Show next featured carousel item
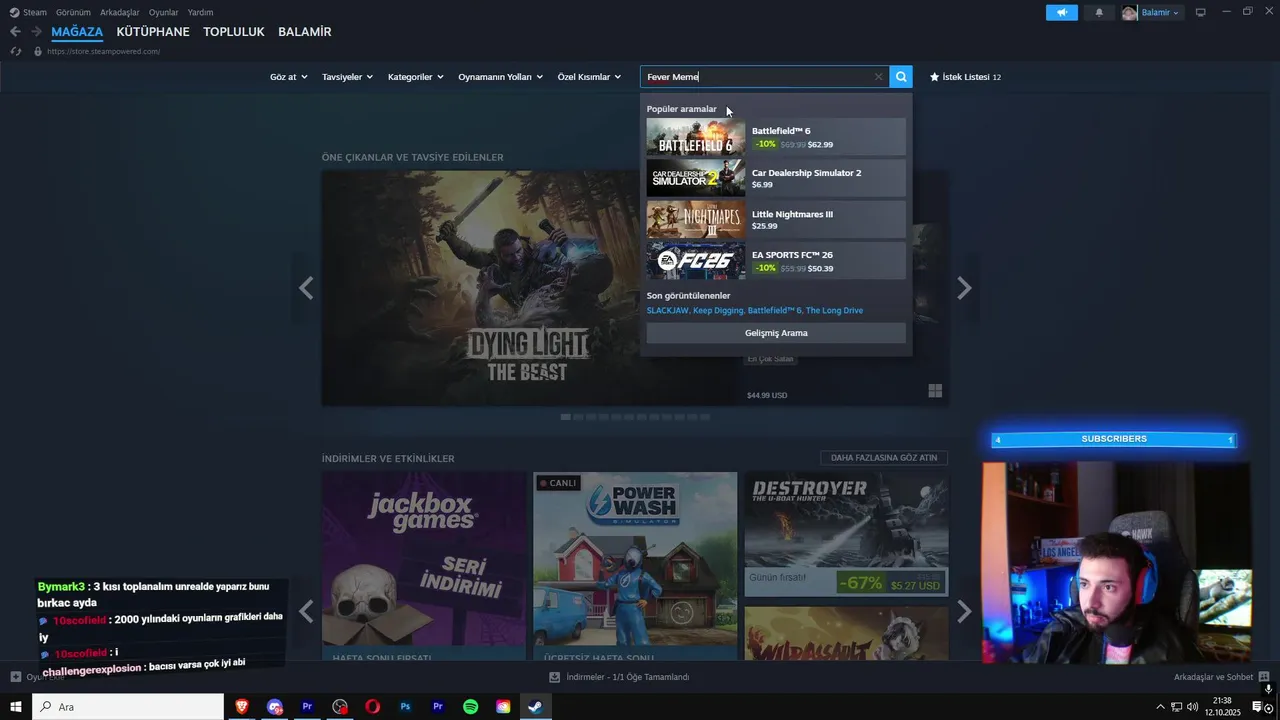The height and width of the screenshot is (720, 1280). [x=964, y=288]
